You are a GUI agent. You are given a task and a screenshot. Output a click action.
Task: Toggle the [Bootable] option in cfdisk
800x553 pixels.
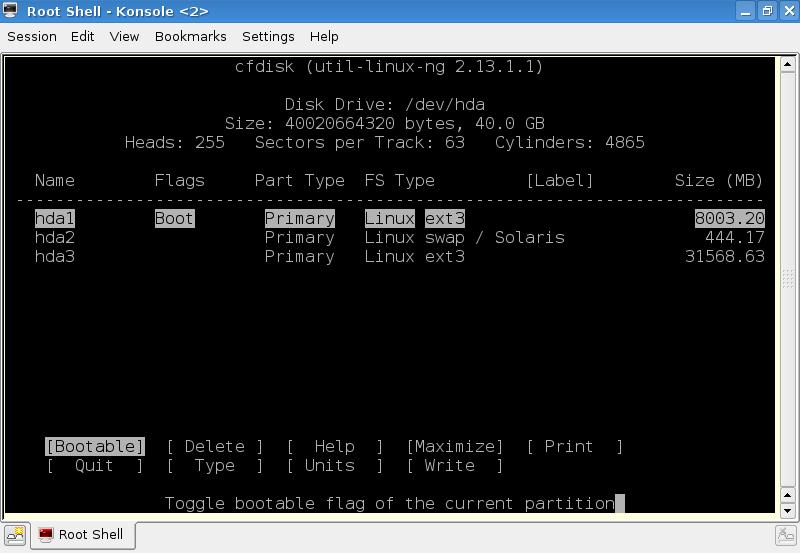pos(95,447)
